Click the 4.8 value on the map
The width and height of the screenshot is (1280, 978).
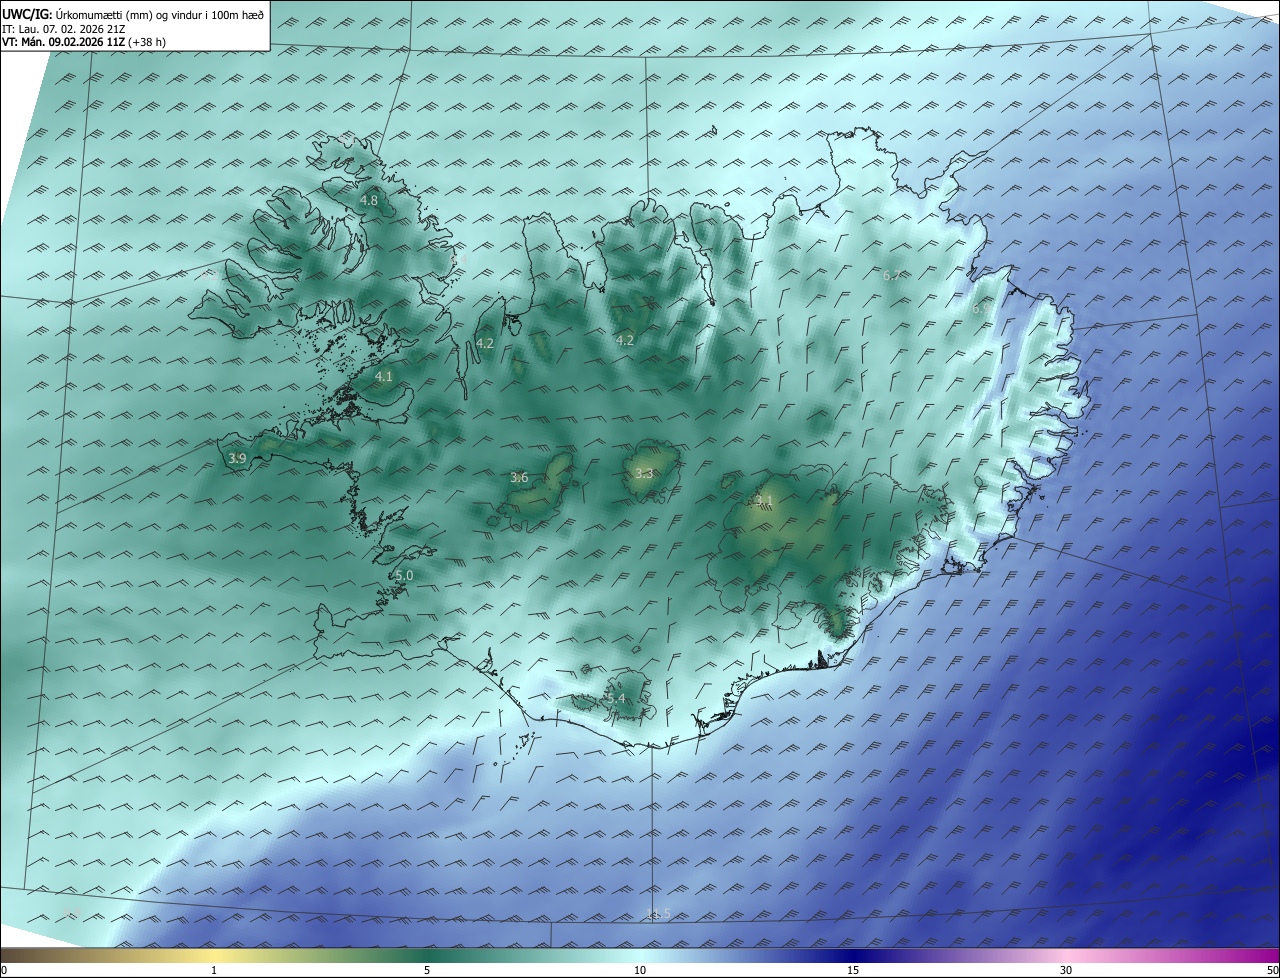(368, 200)
